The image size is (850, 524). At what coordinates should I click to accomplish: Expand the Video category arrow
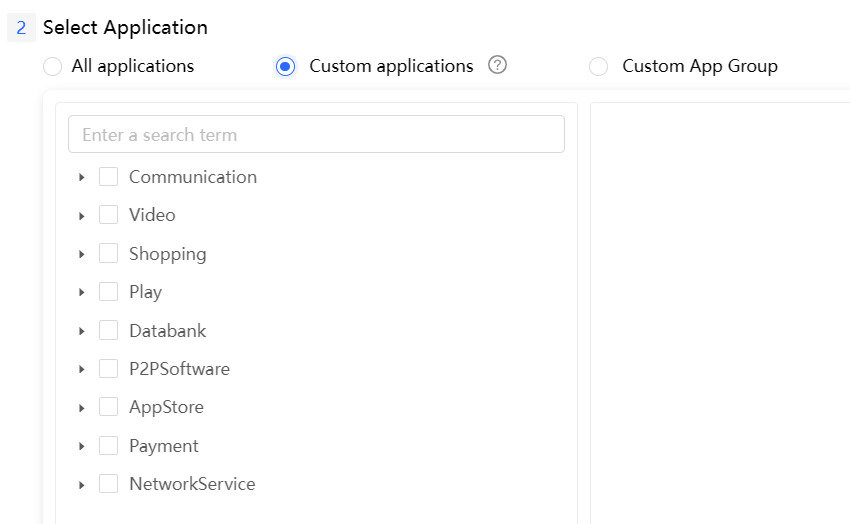pyautogui.click(x=82, y=216)
